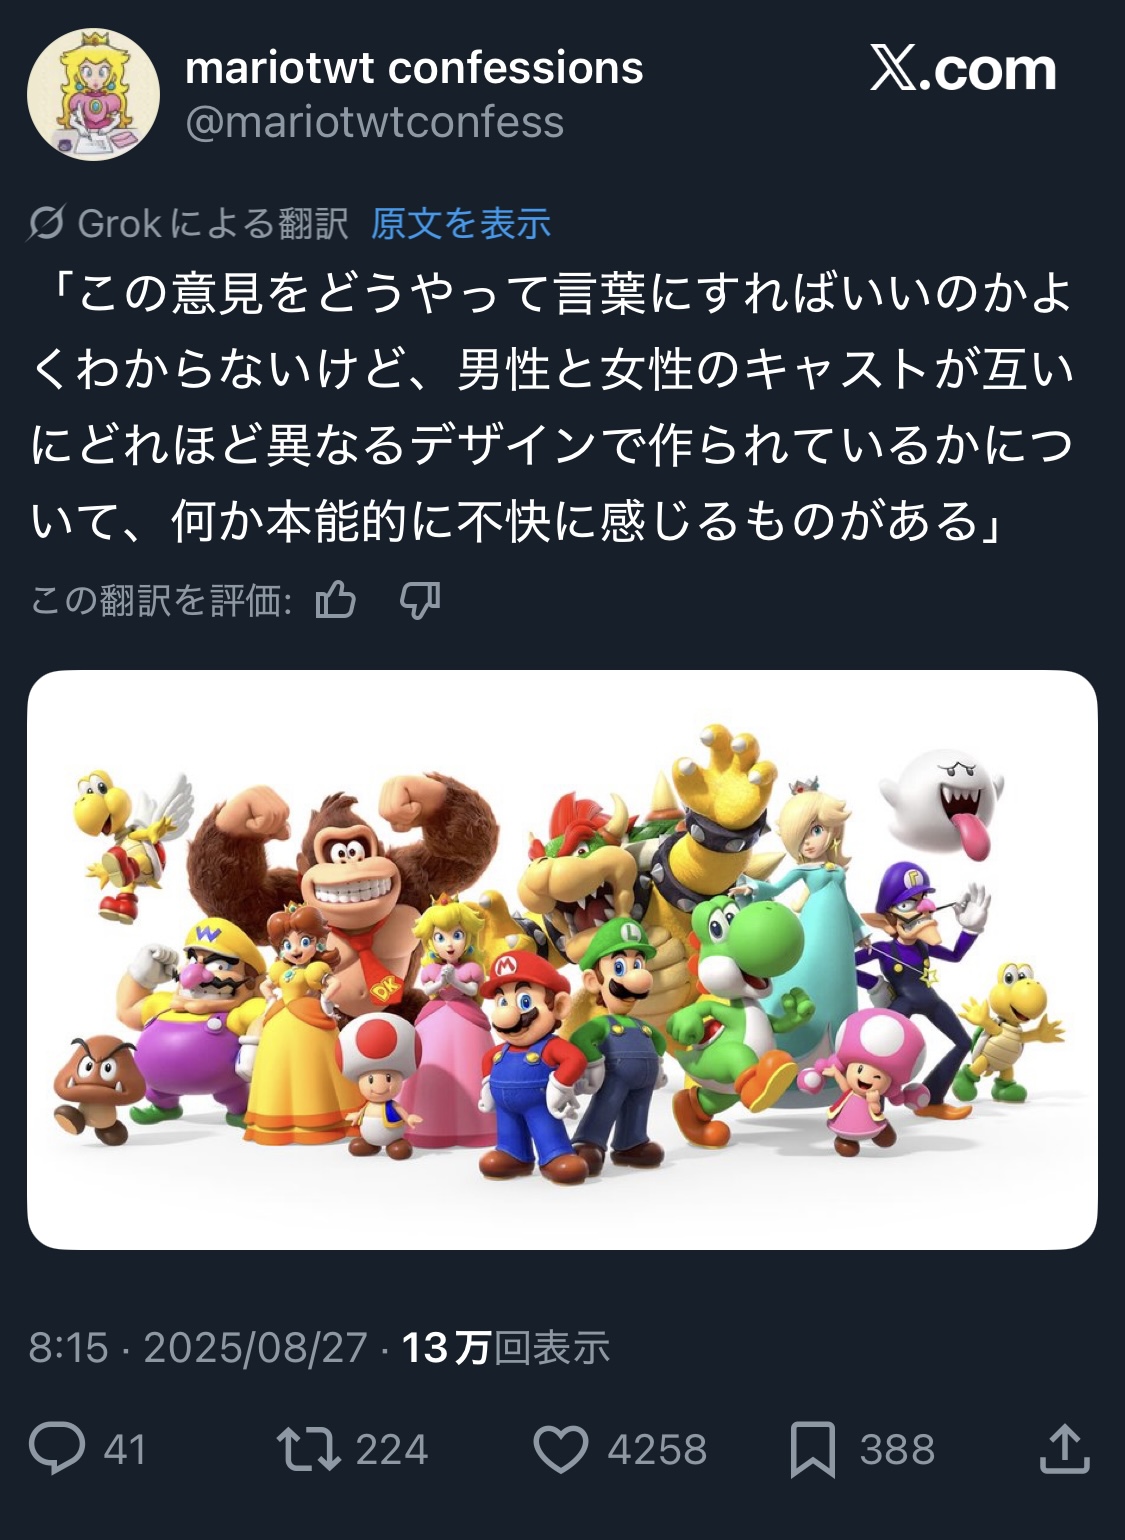The height and width of the screenshot is (1540, 1125).
Task: Like the post with heart icon
Action: click(561, 1449)
